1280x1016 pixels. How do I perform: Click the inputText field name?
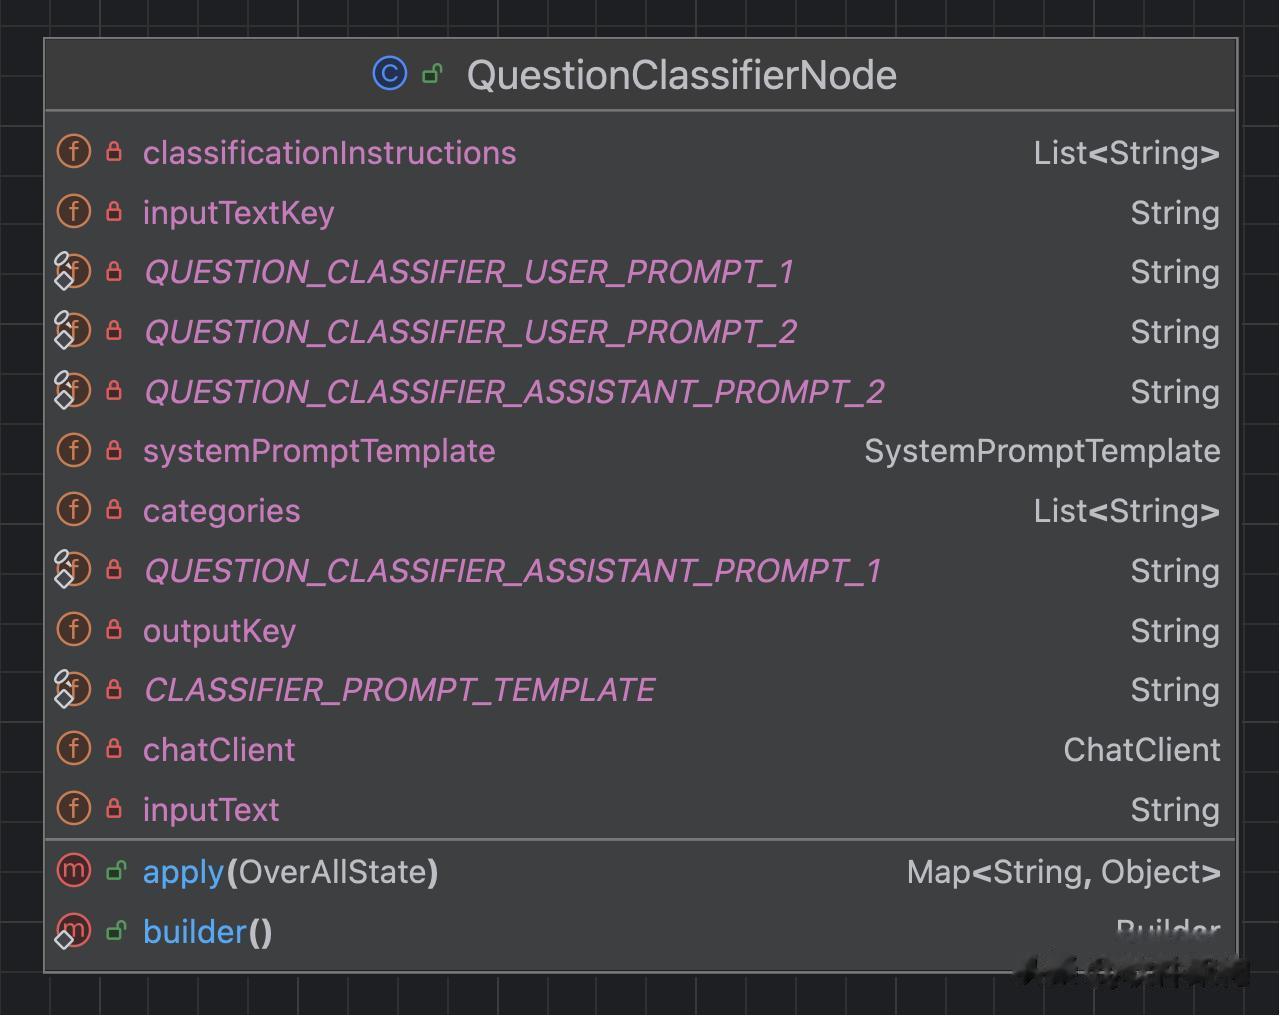(x=211, y=809)
